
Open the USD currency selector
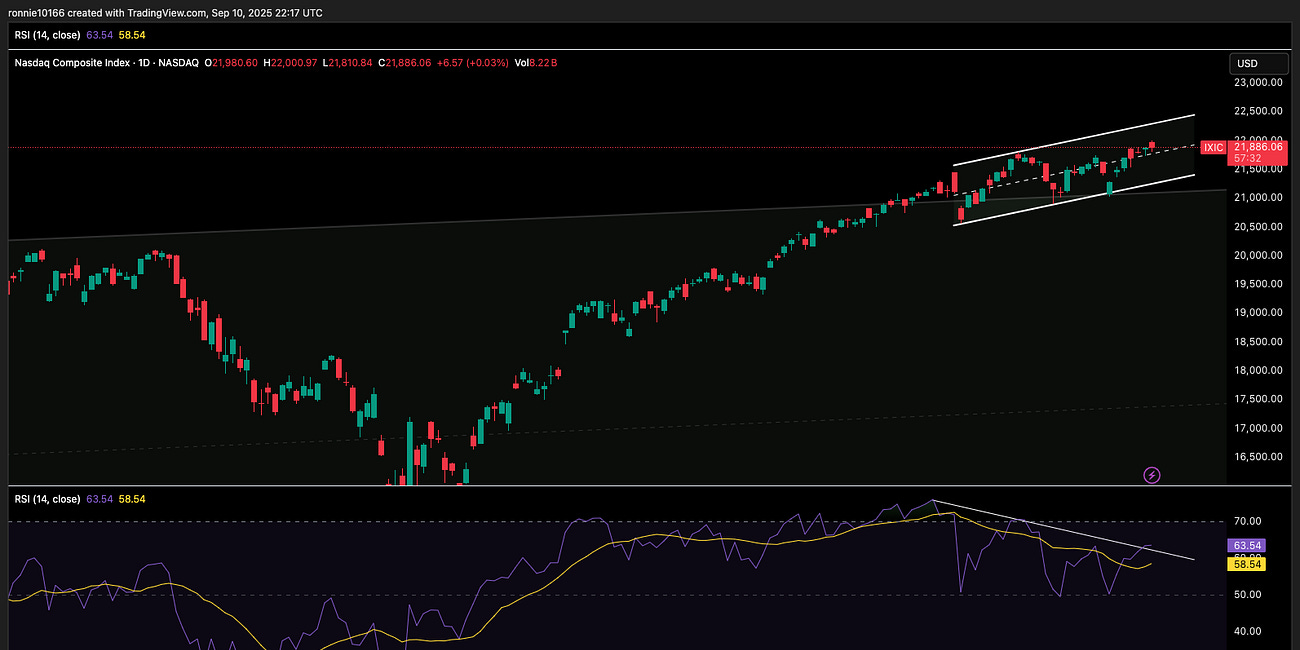1258,63
